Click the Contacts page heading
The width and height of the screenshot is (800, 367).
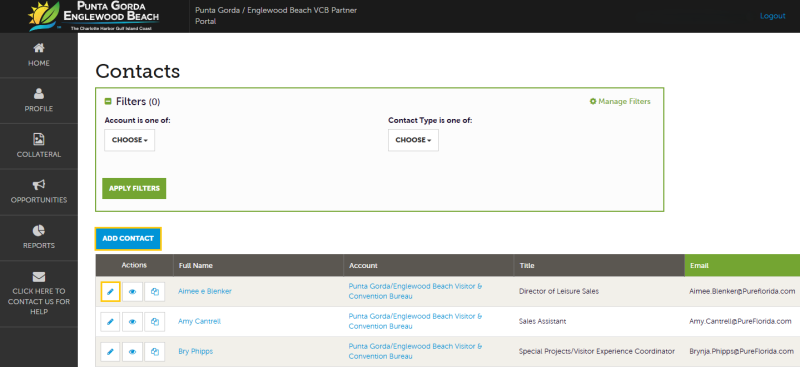click(138, 71)
